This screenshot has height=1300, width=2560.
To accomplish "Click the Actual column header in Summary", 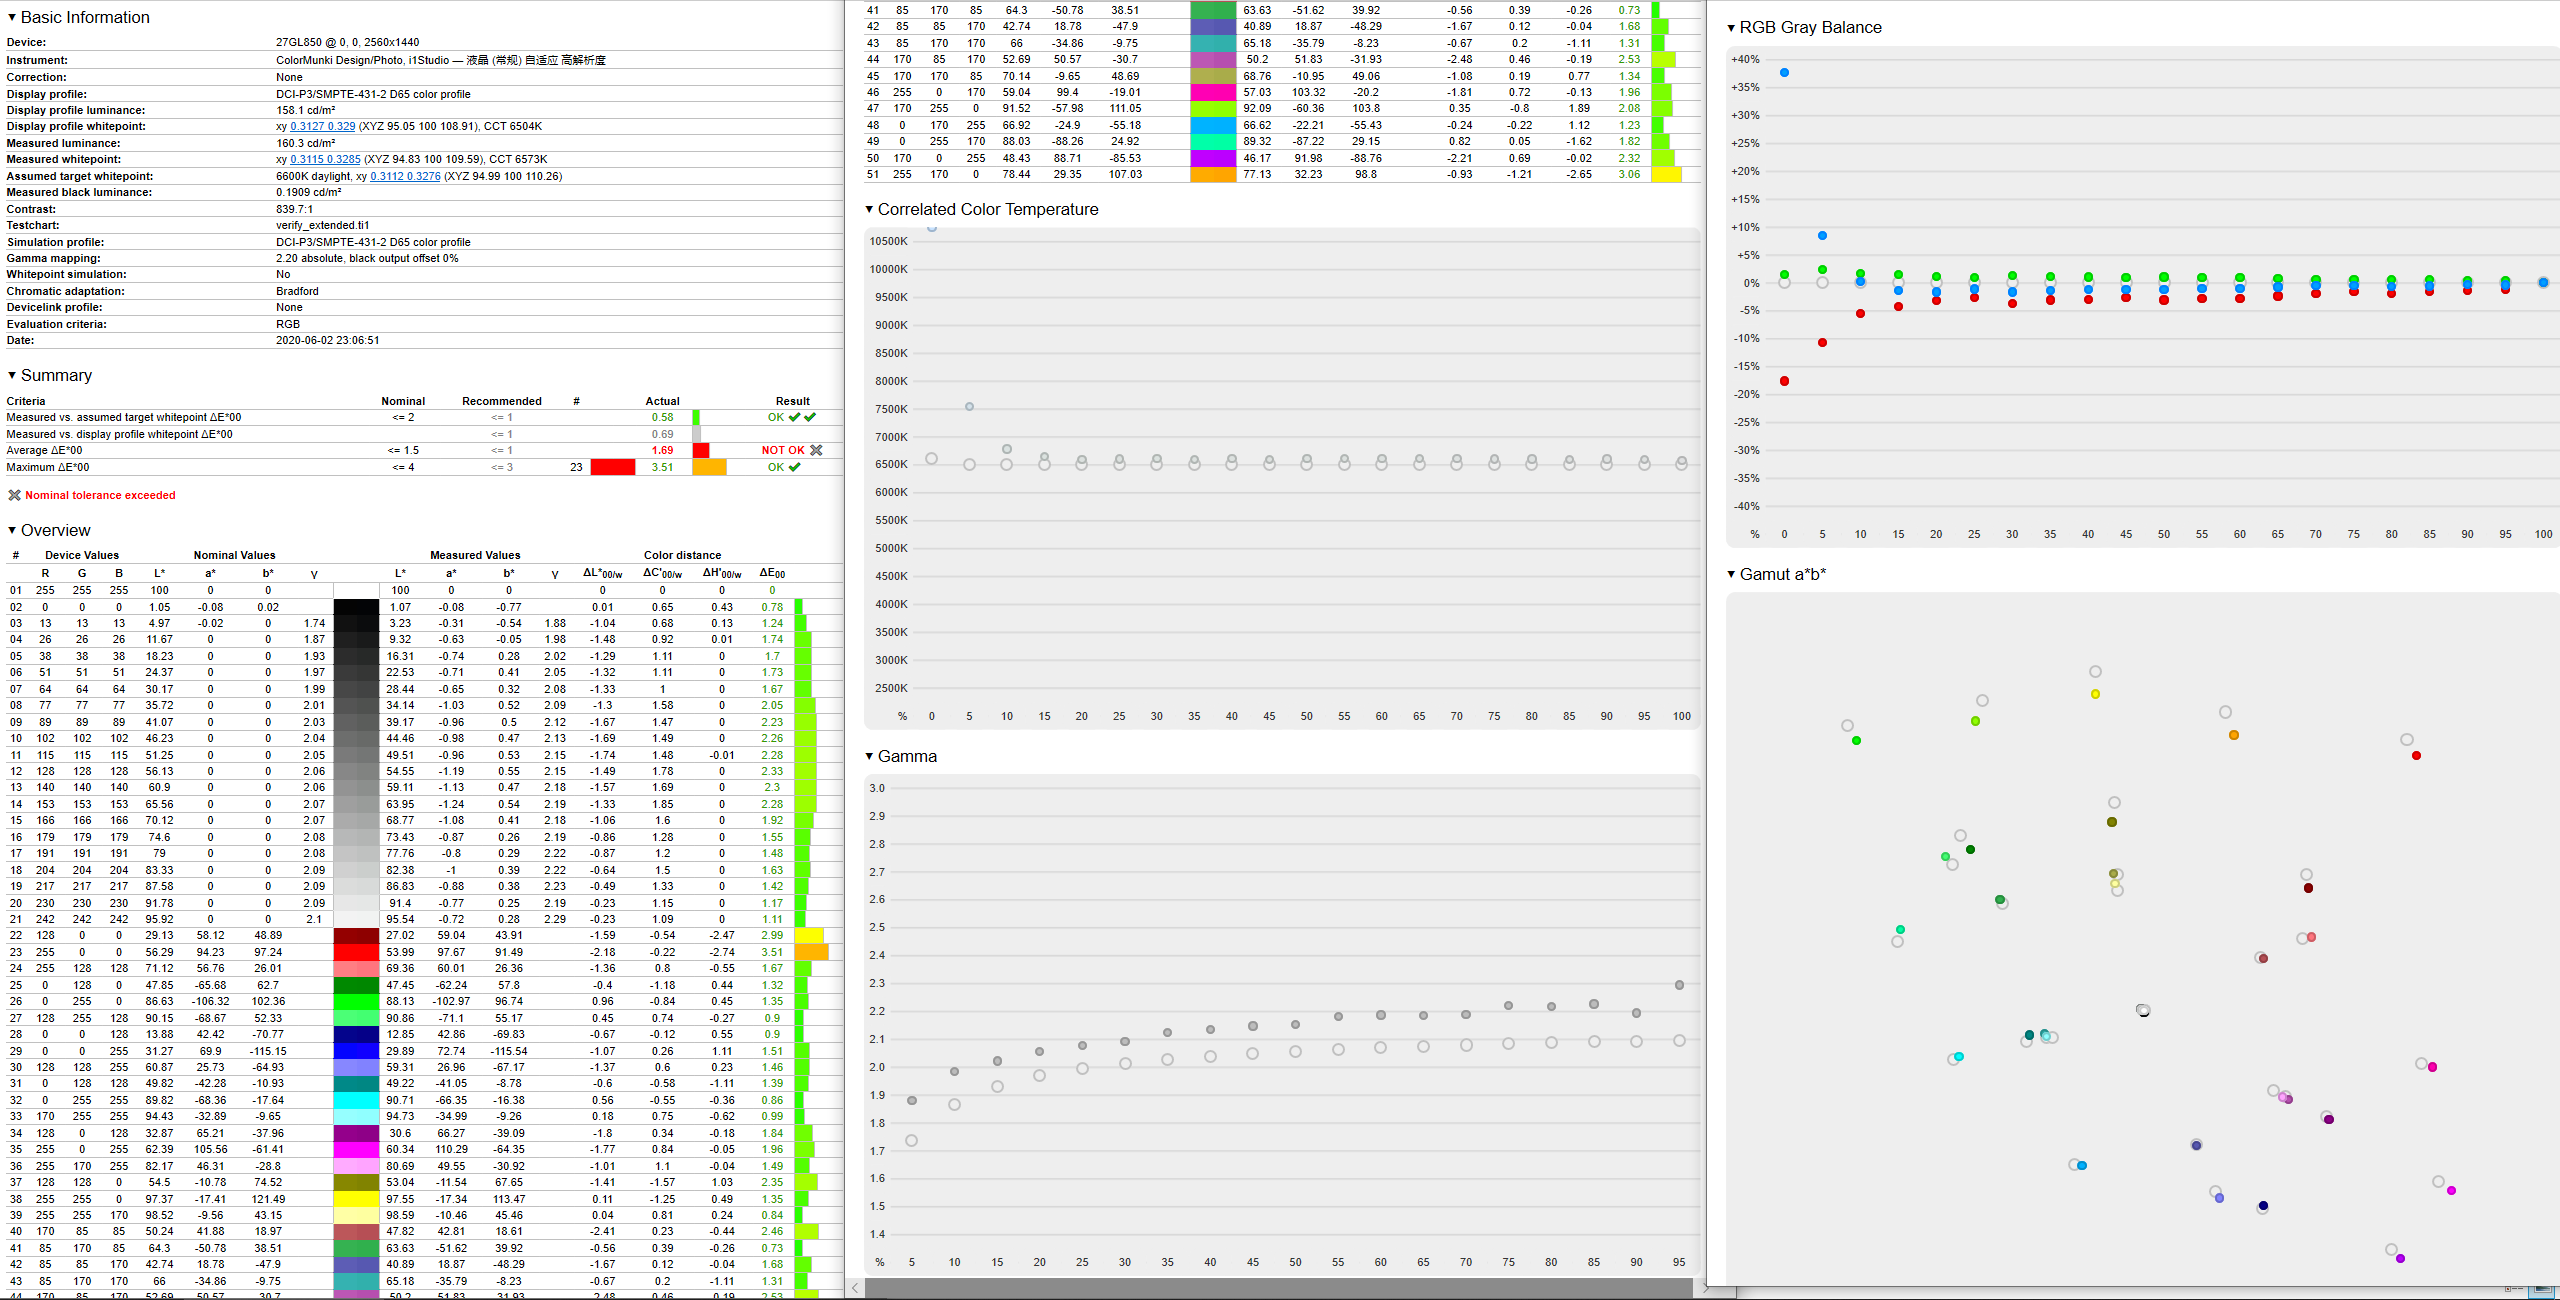I will click(x=662, y=401).
